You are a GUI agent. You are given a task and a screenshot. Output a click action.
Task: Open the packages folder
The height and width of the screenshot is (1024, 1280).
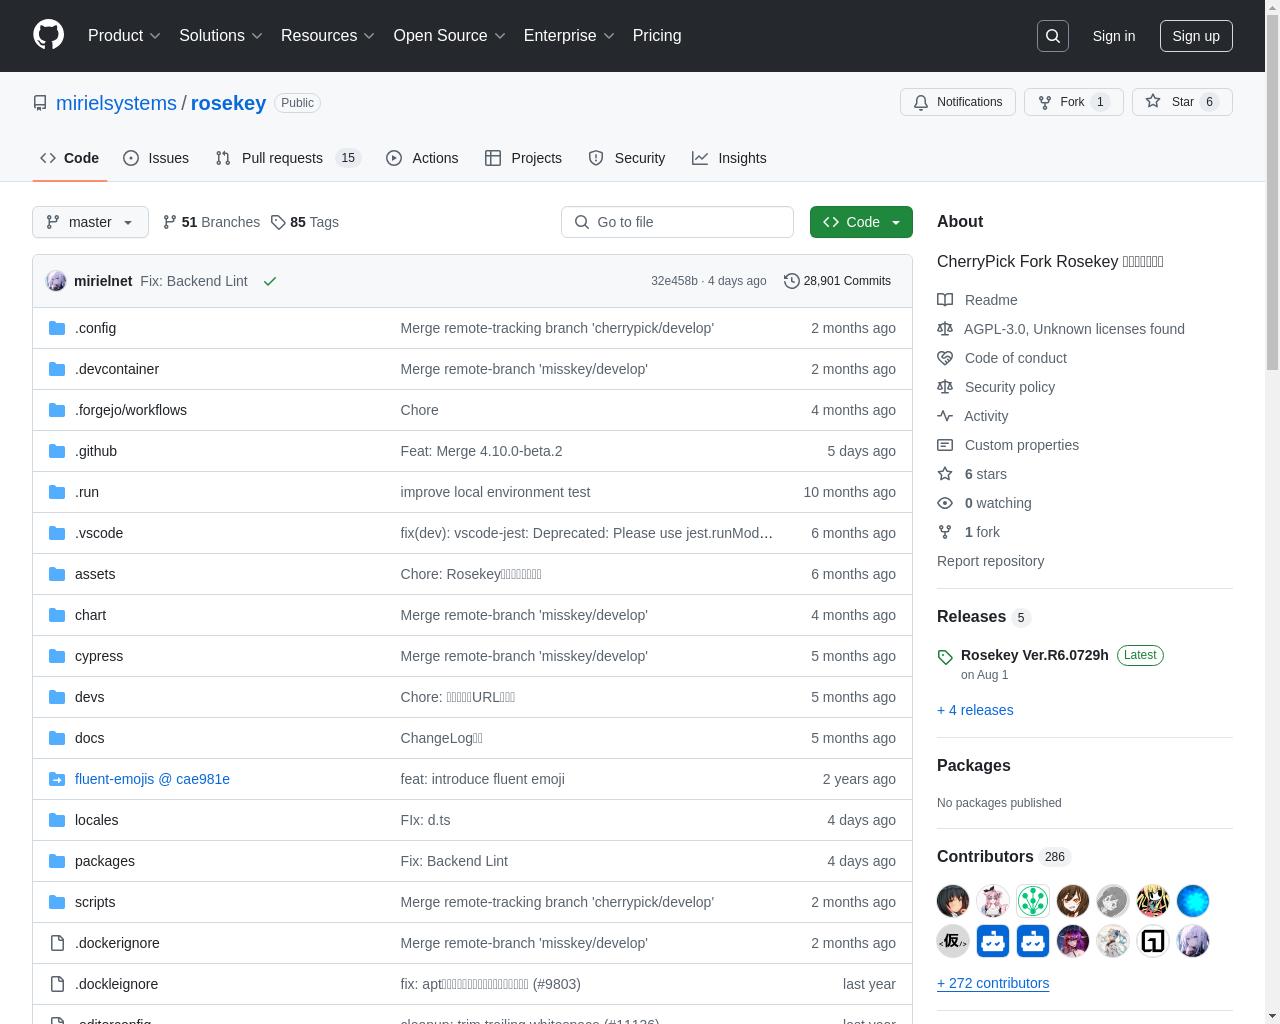pos(105,861)
